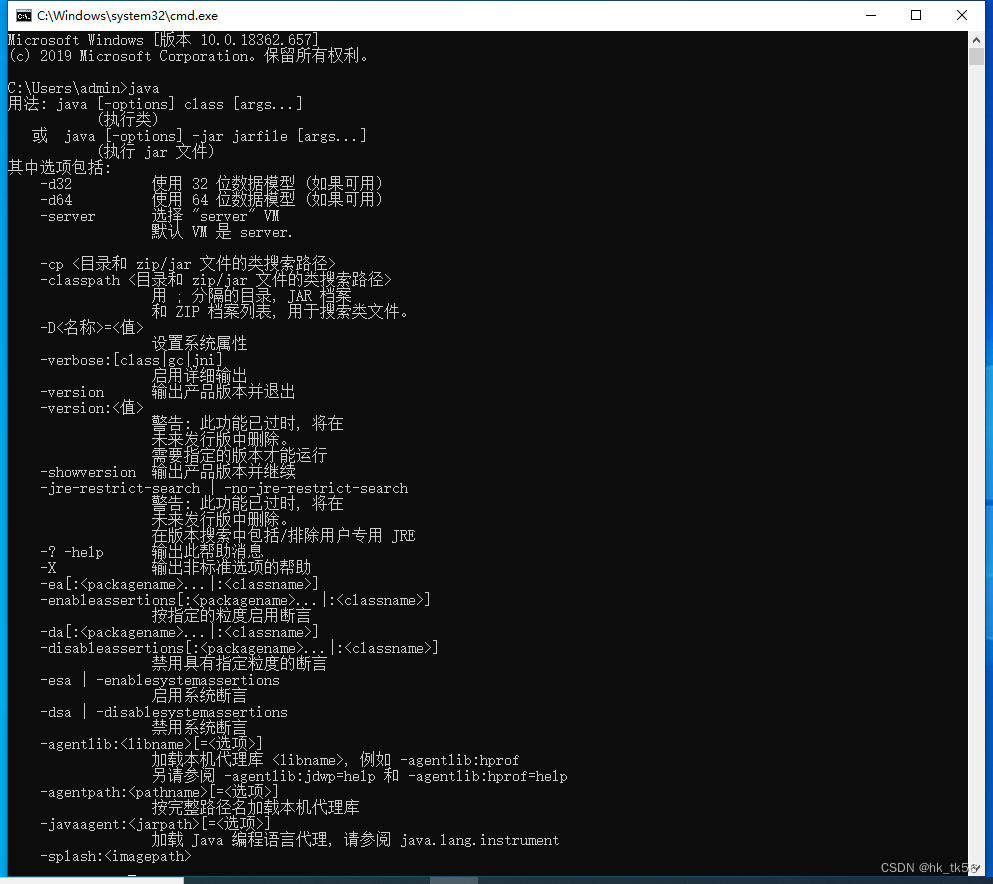Click the window title C:\Windows\system32\cmd.exe
Screen dimensions: 993x884
click(x=127, y=16)
